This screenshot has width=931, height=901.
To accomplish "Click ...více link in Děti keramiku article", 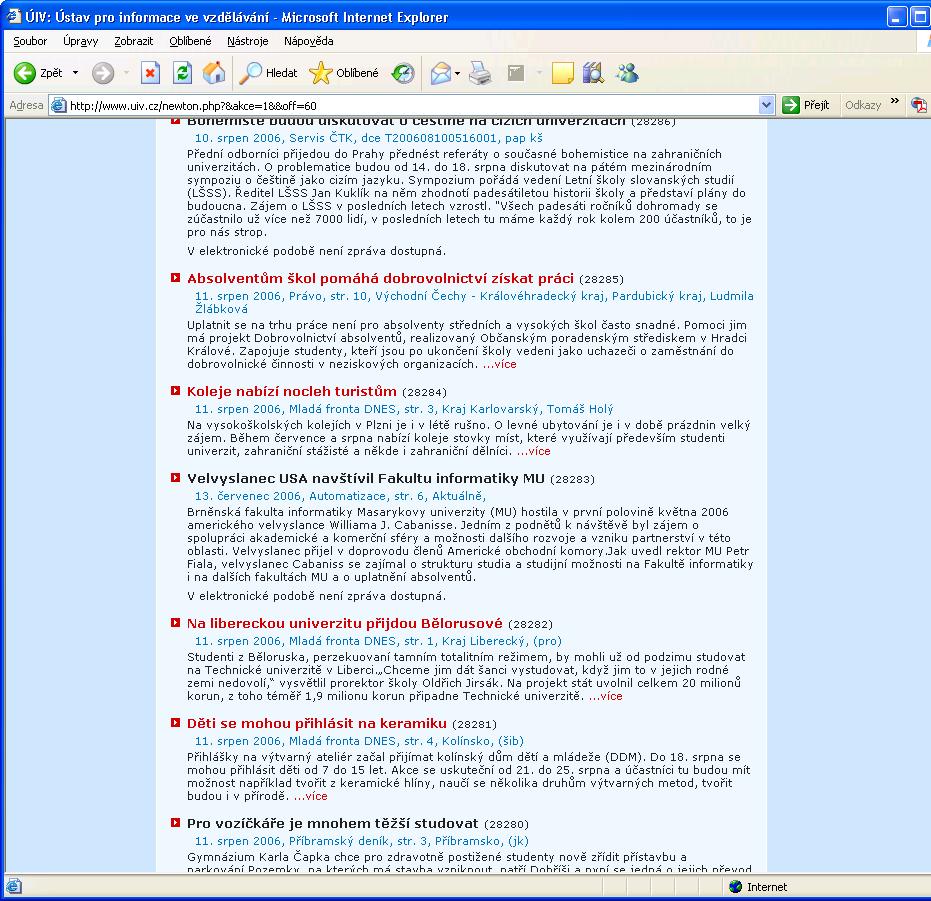I will pyautogui.click(x=311, y=796).
